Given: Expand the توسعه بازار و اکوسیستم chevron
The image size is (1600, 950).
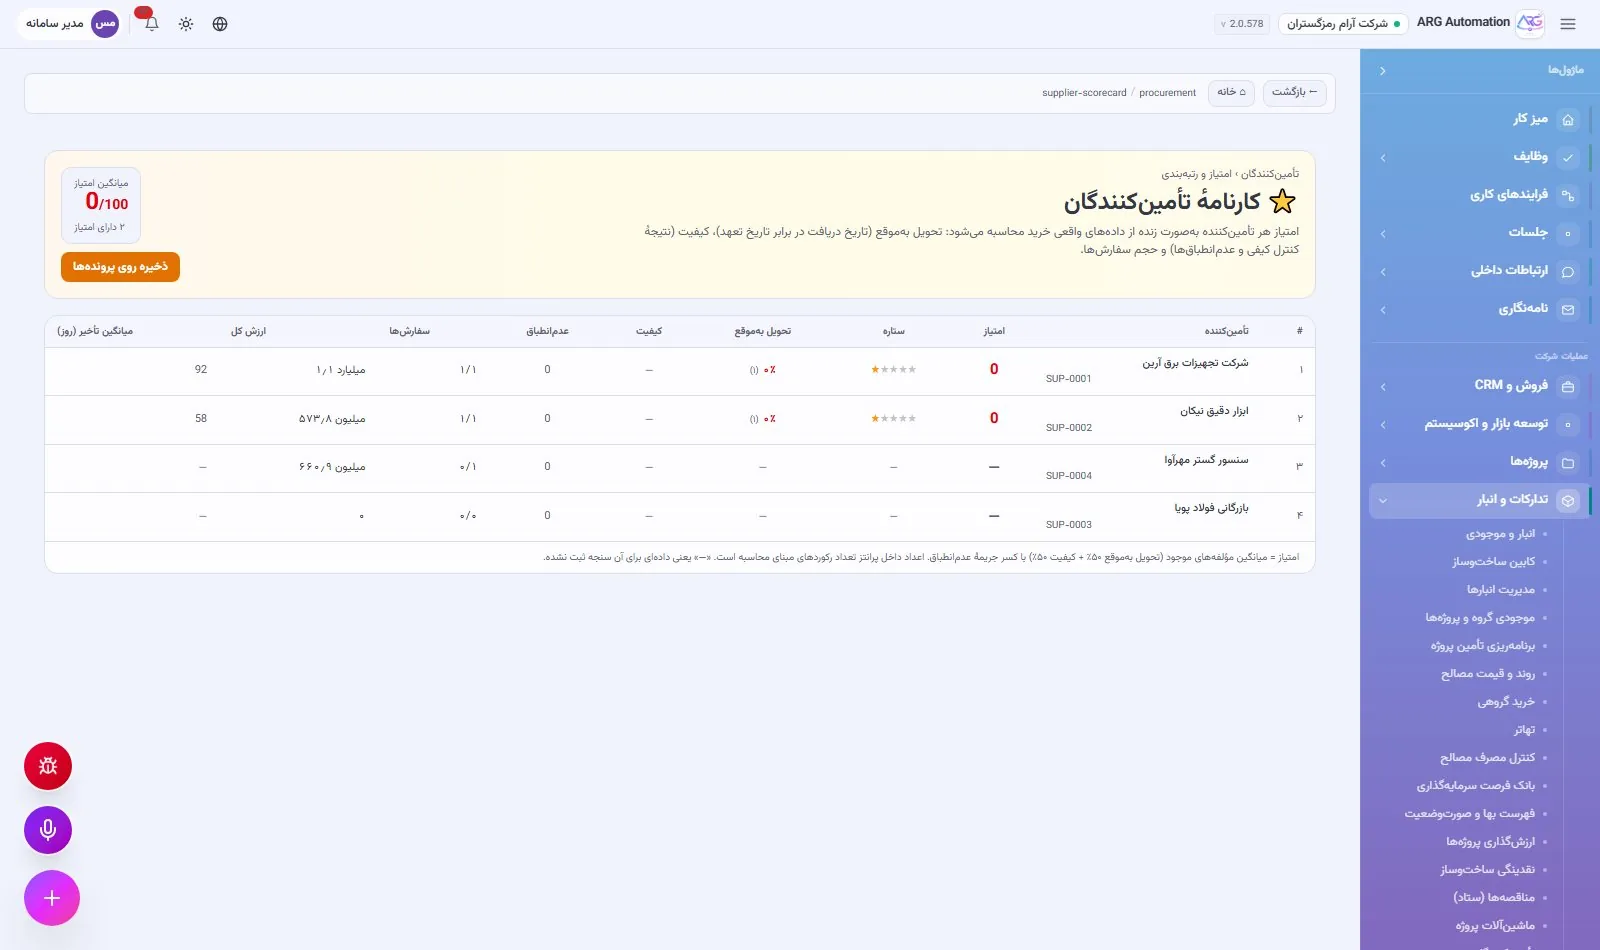Looking at the screenshot, I should (1383, 424).
